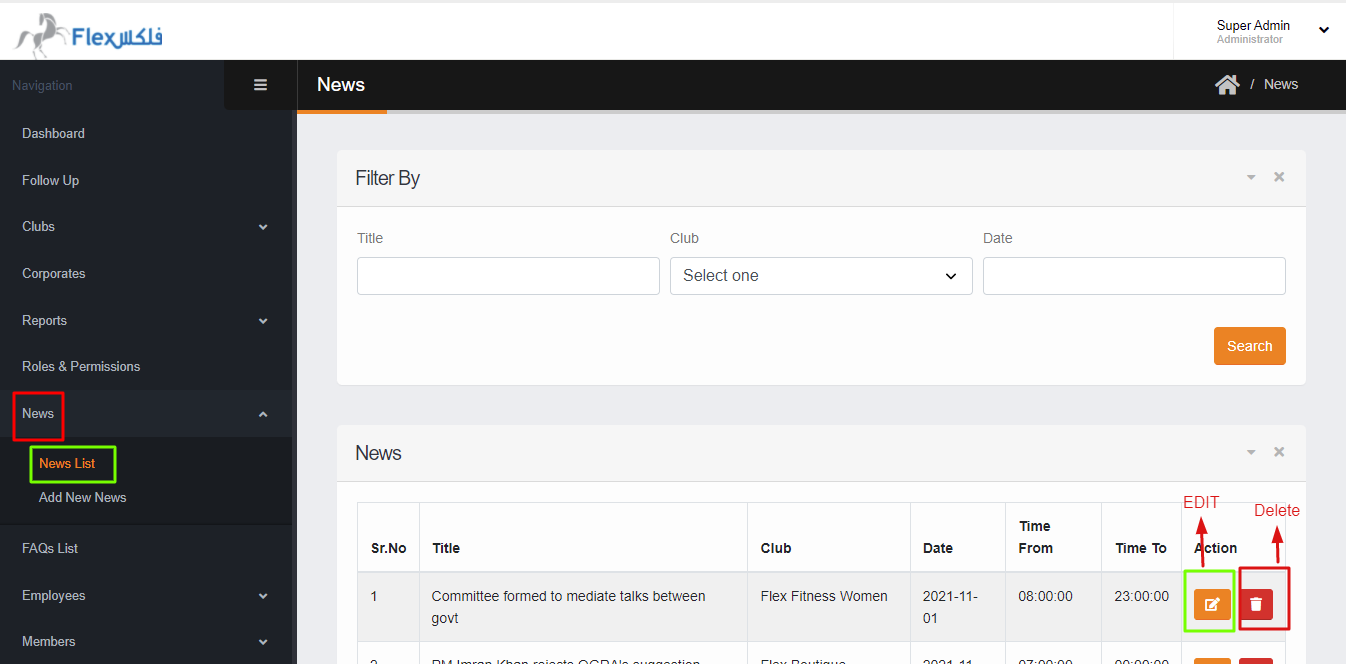Close the News table panel
This screenshot has width=1346, height=664.
(x=1279, y=452)
